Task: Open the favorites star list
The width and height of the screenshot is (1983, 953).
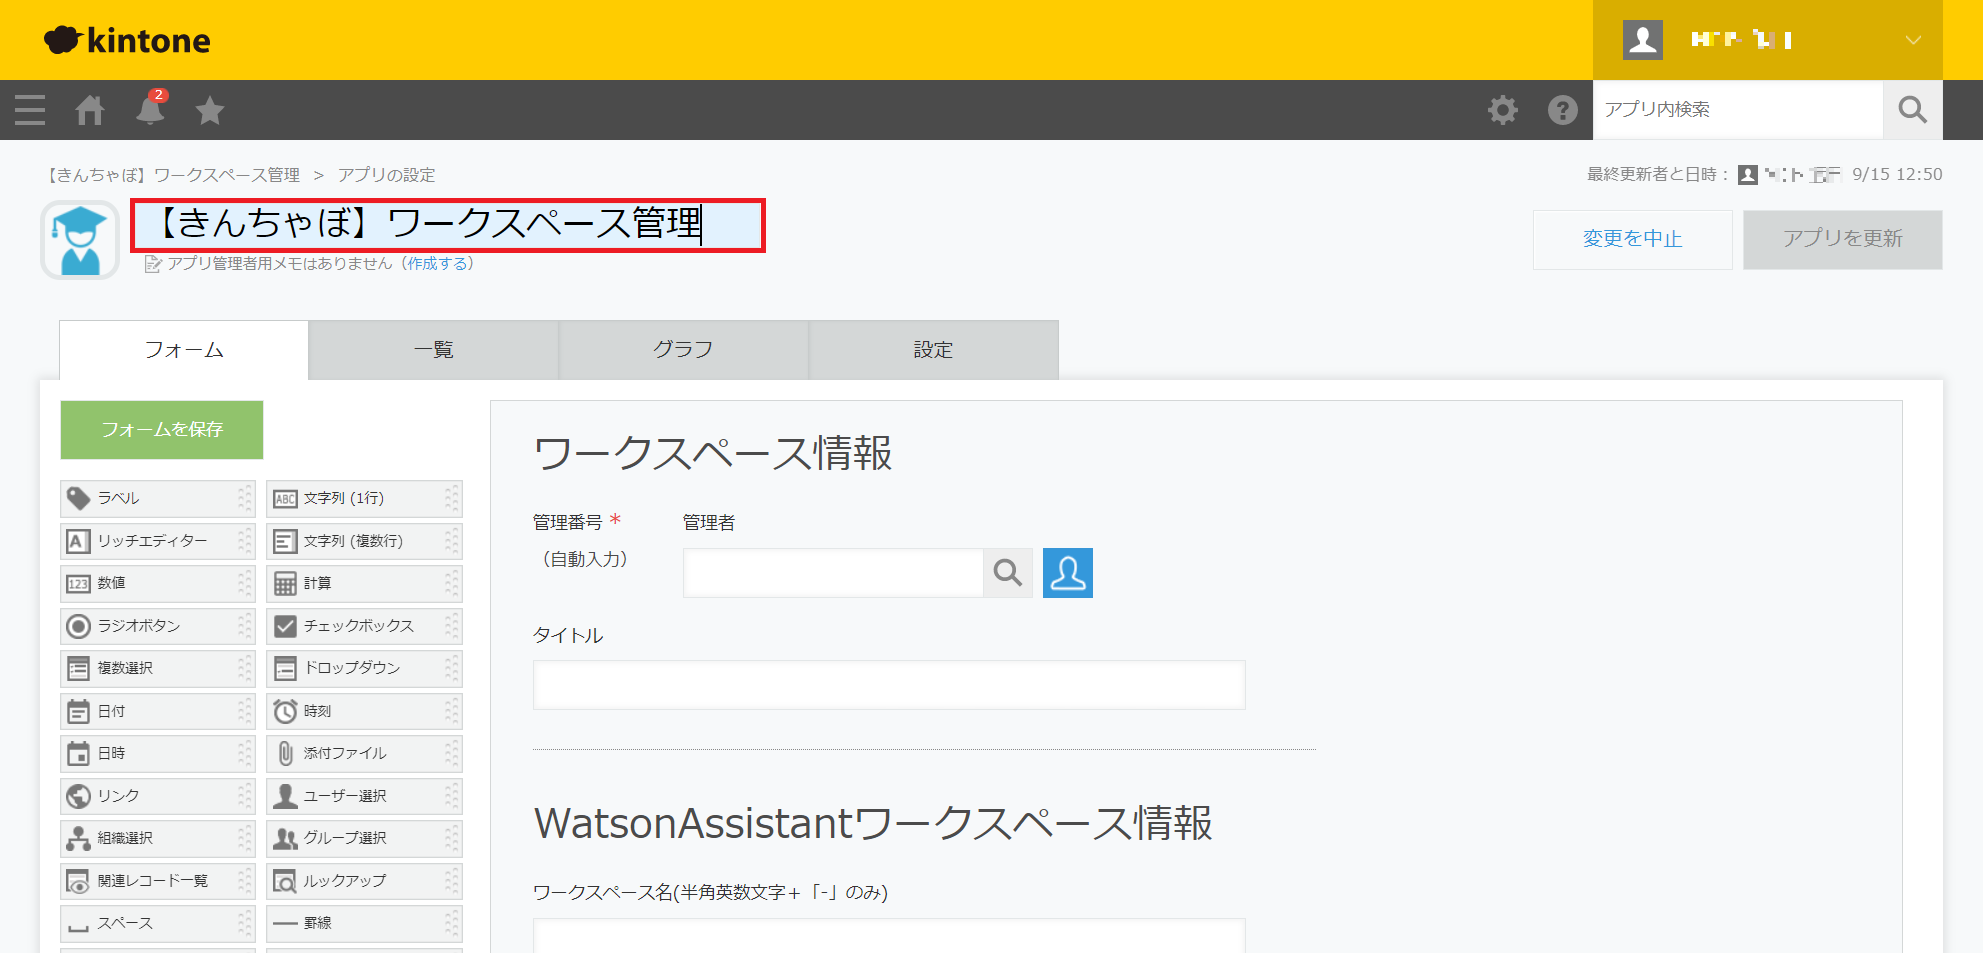Action: click(210, 110)
